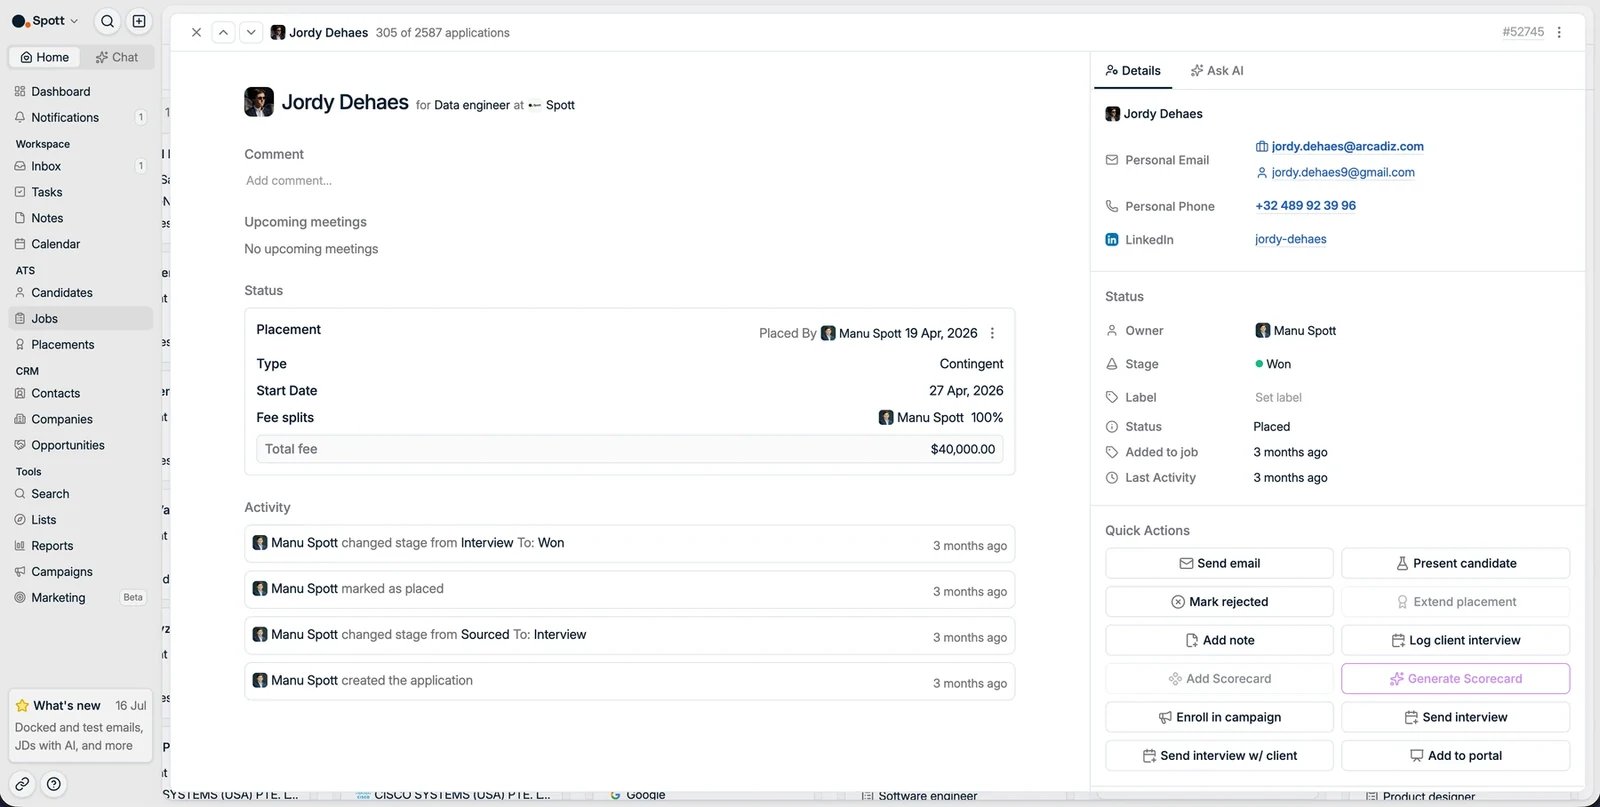The image size is (1600, 807).
Task: Click the Interview To Won activity entry
Action: pos(629,544)
